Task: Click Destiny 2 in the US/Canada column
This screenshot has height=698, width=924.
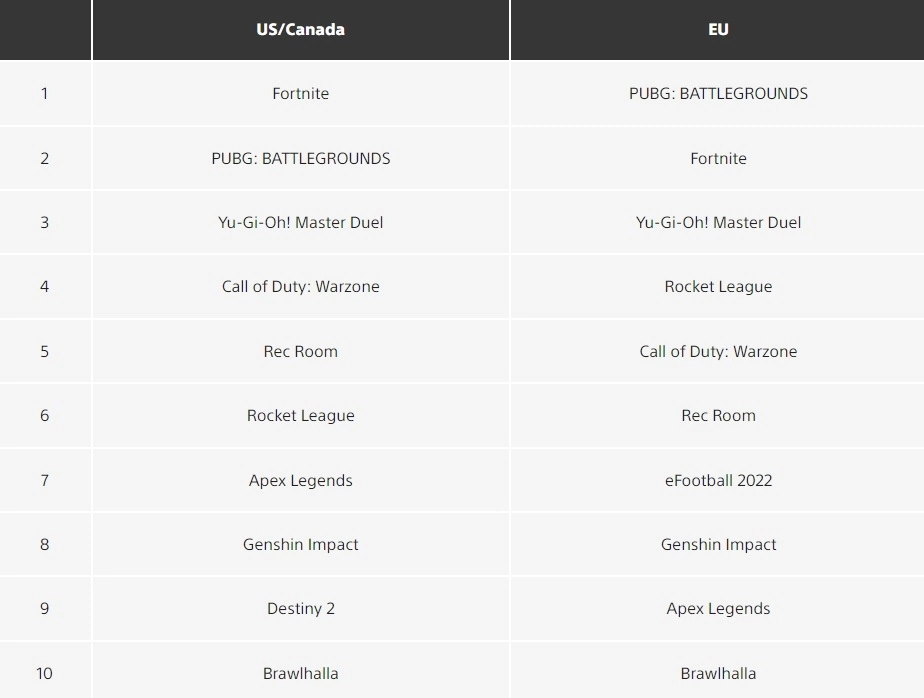Action: (x=300, y=608)
